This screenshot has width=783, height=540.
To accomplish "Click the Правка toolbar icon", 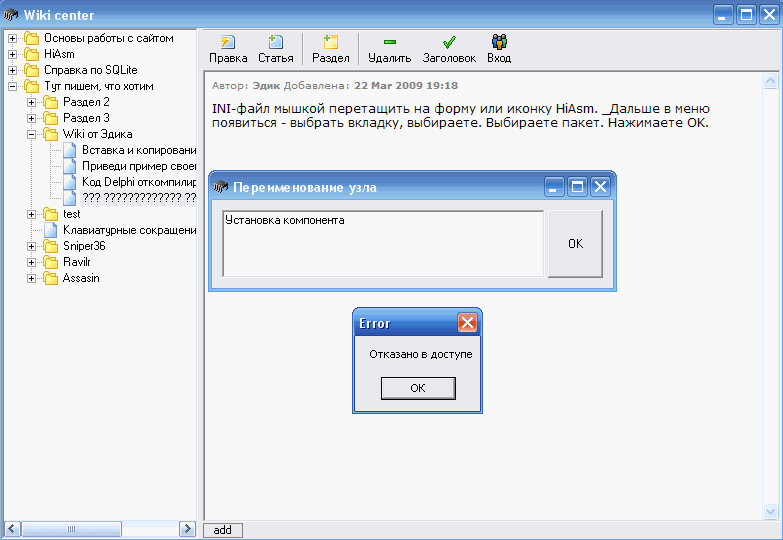I will click(228, 42).
